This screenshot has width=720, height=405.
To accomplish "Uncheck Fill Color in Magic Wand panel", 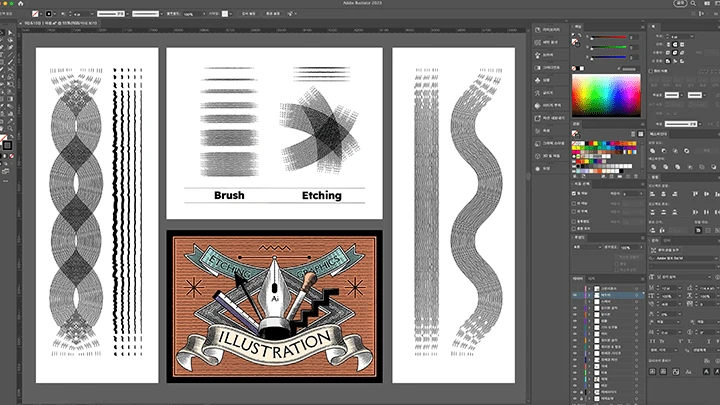I will point(574,194).
